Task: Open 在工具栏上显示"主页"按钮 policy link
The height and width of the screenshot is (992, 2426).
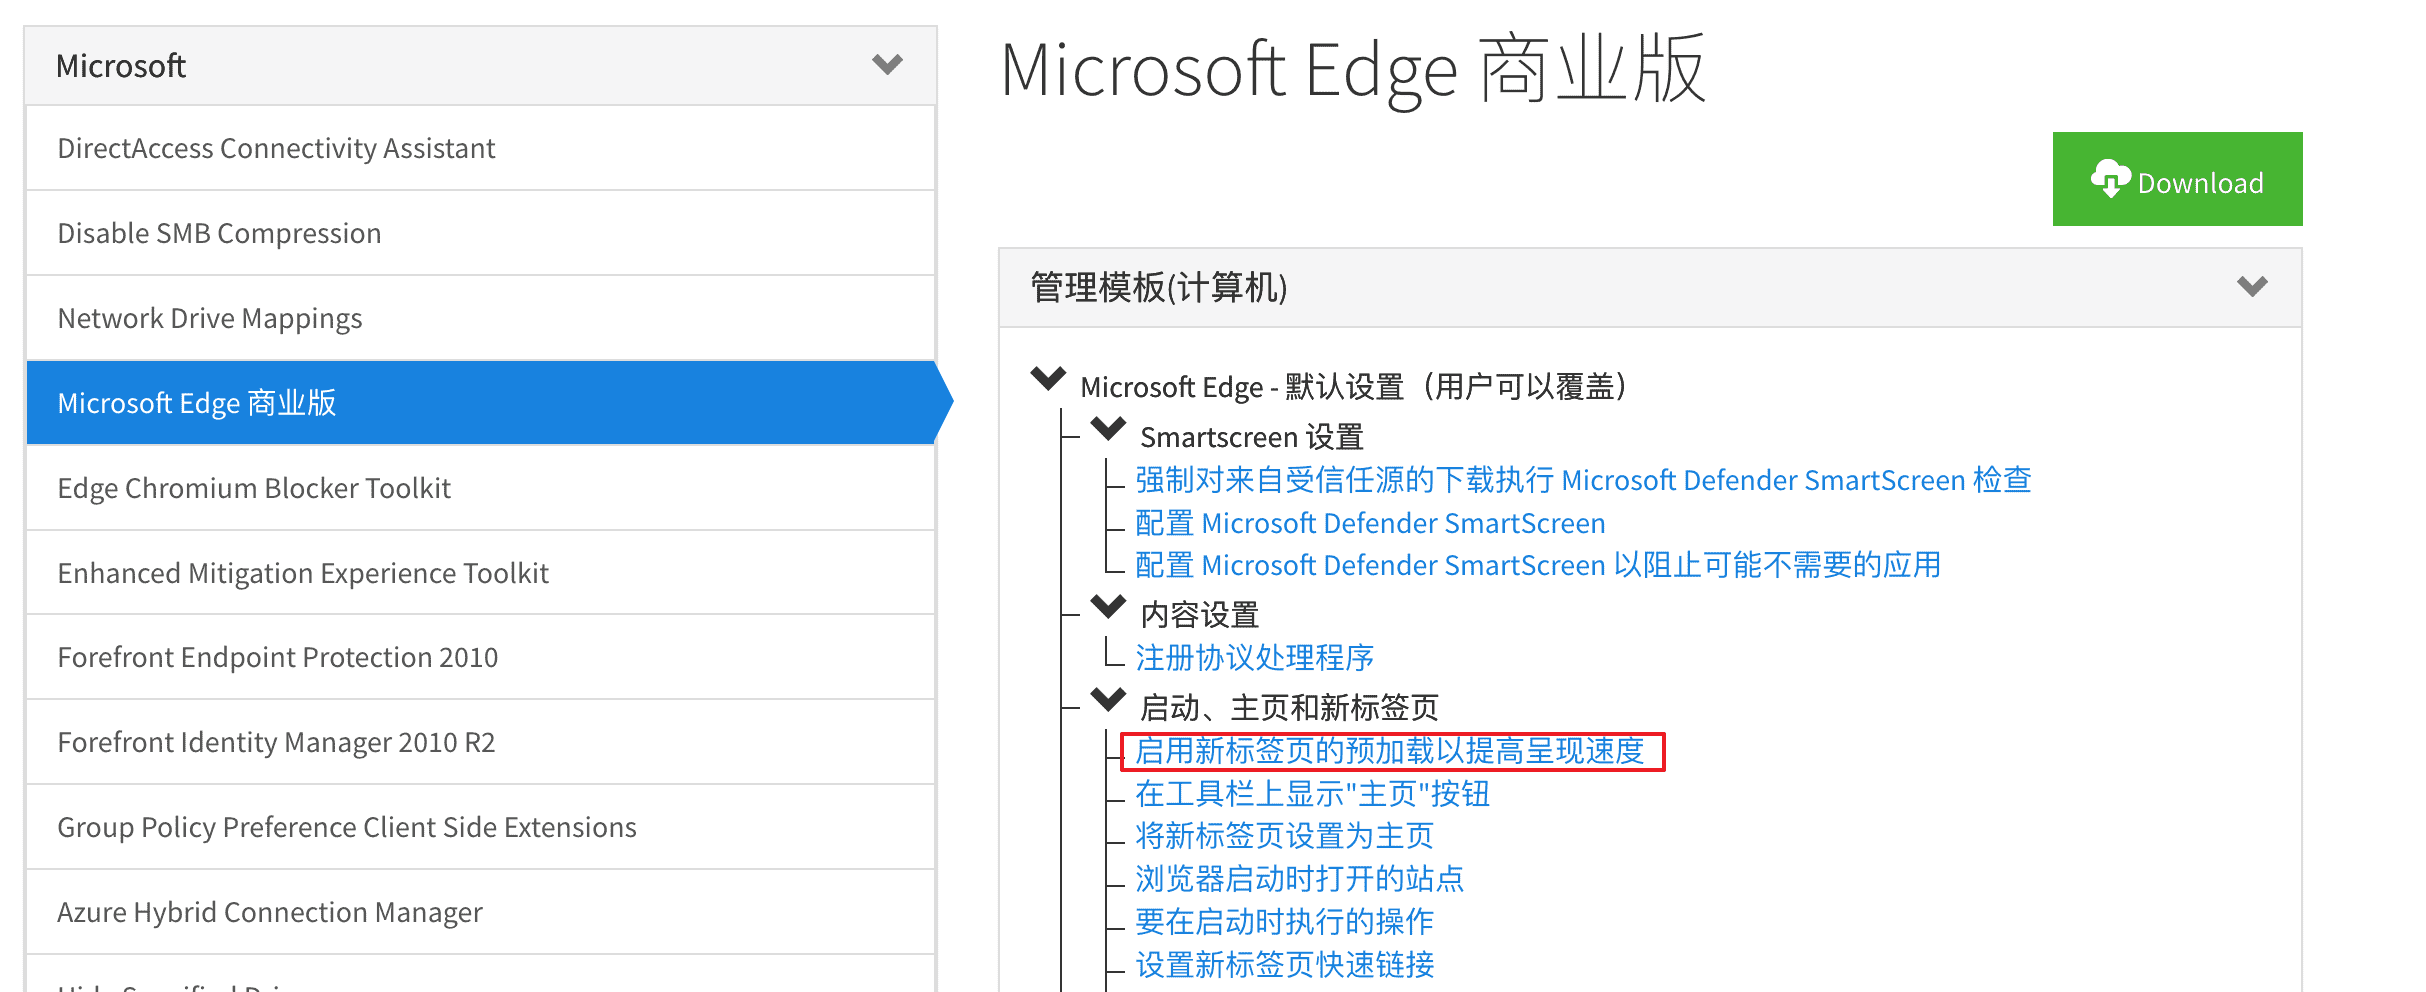Action: point(1312,794)
